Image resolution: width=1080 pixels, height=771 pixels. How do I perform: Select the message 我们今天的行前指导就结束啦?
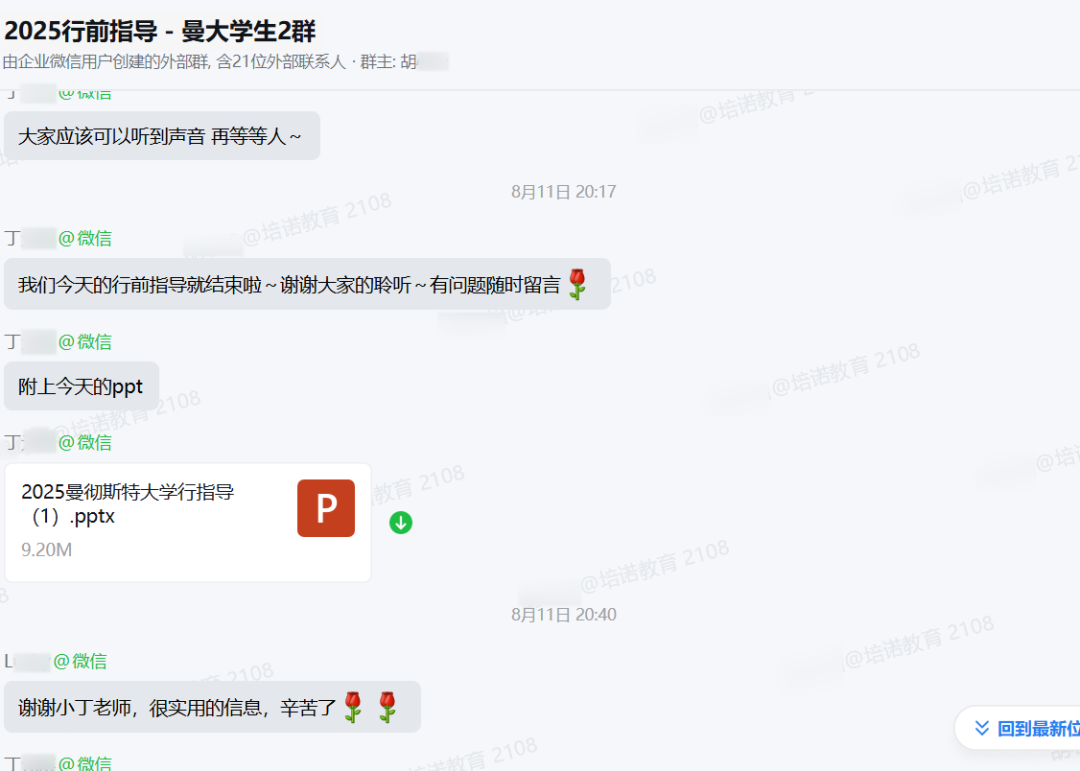(x=307, y=284)
